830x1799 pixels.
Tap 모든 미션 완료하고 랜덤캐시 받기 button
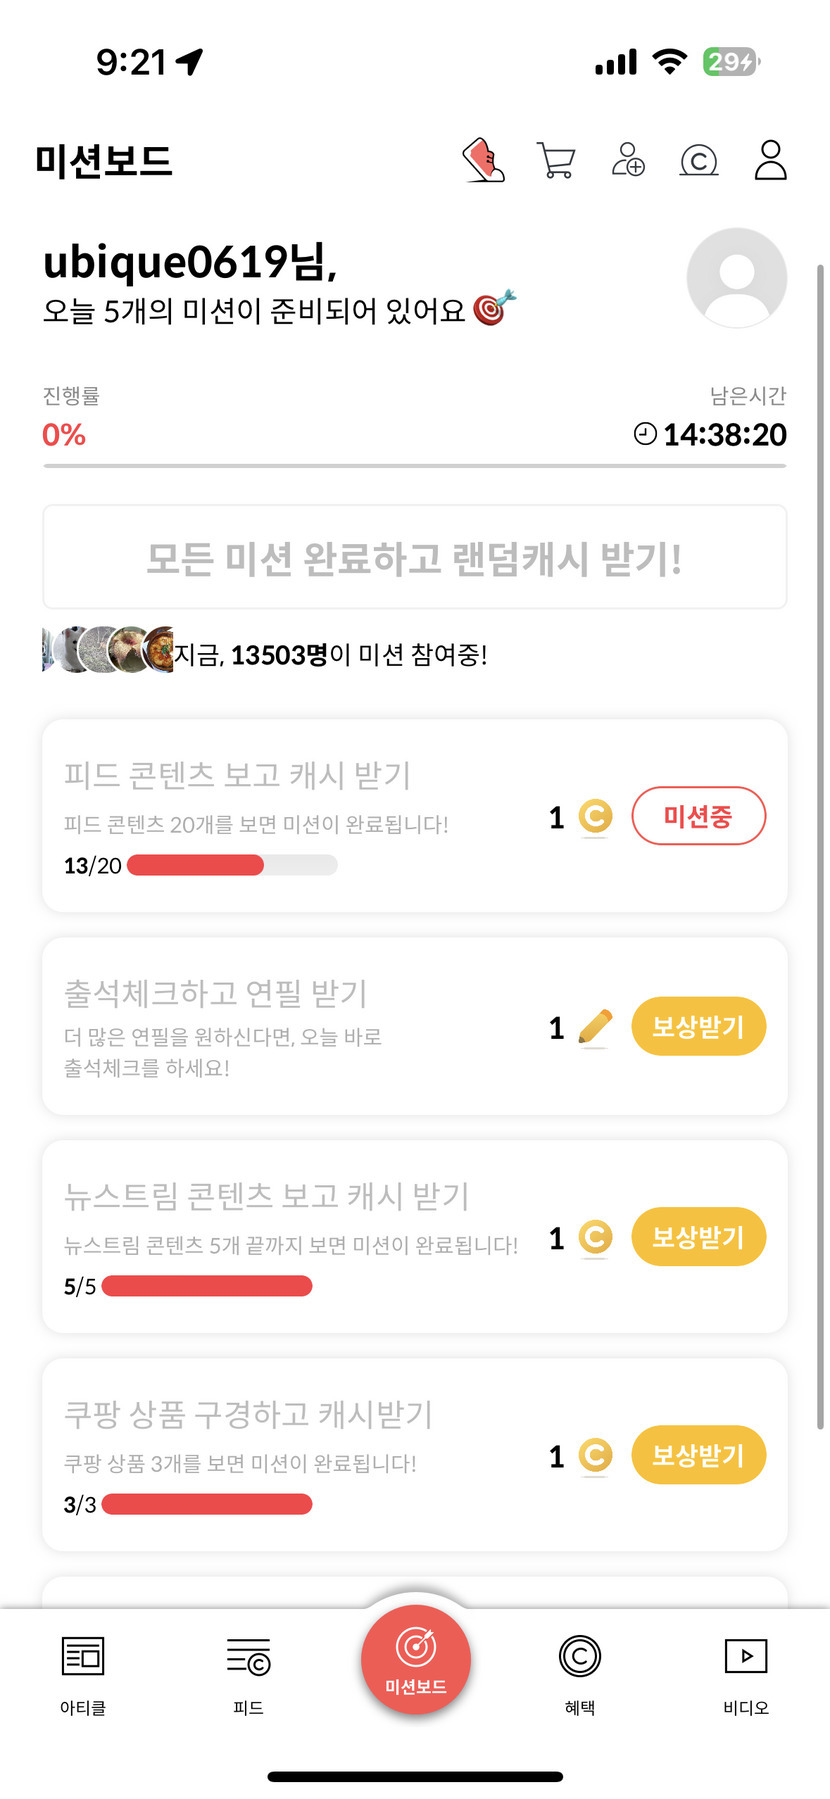(x=415, y=557)
